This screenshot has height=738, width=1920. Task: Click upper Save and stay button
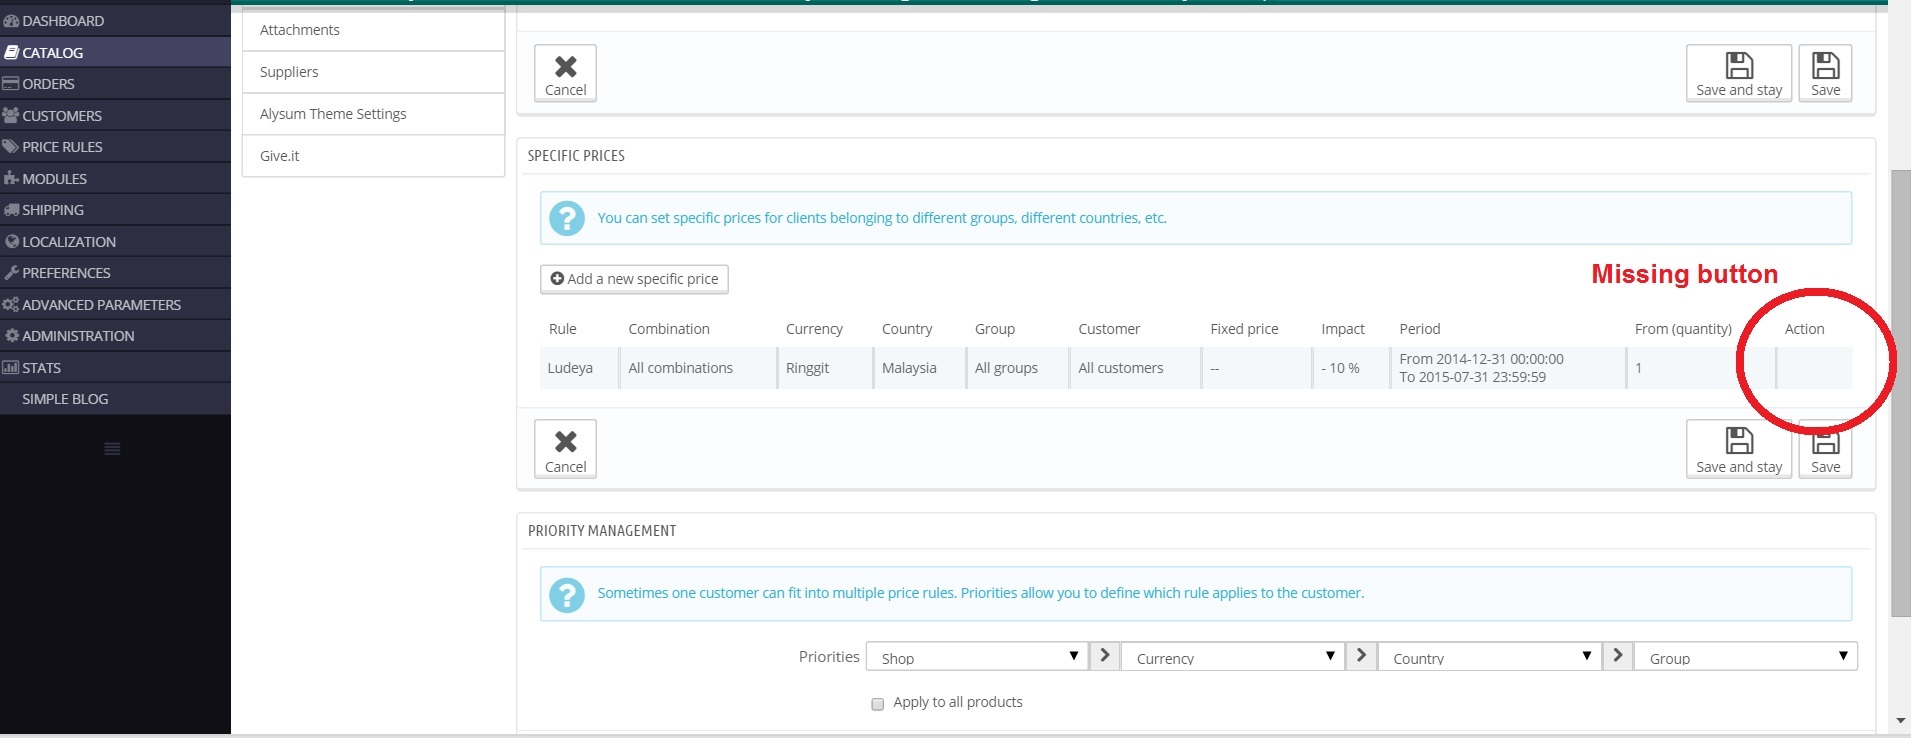1739,73
